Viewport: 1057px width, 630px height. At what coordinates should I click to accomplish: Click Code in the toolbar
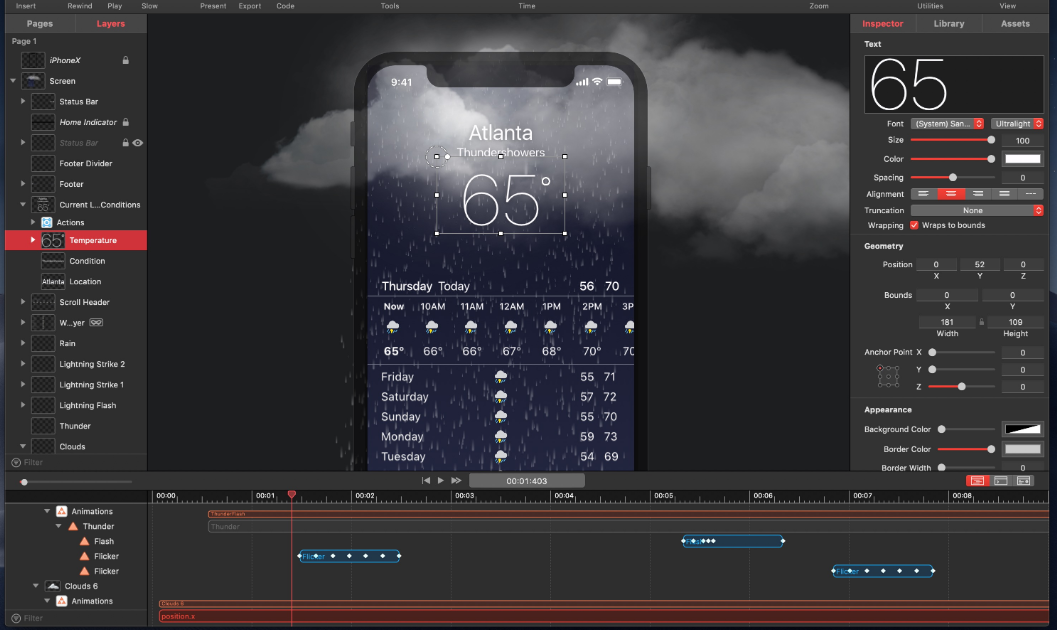(285, 5)
